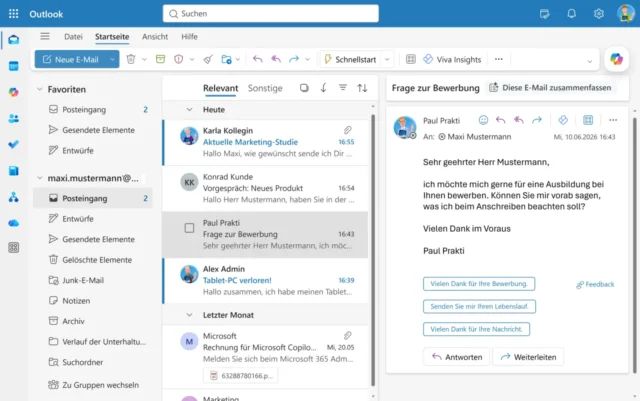Click Viva Insights in the toolbar
Screen dimensions: 640x401
pyautogui.click(x=452, y=60)
